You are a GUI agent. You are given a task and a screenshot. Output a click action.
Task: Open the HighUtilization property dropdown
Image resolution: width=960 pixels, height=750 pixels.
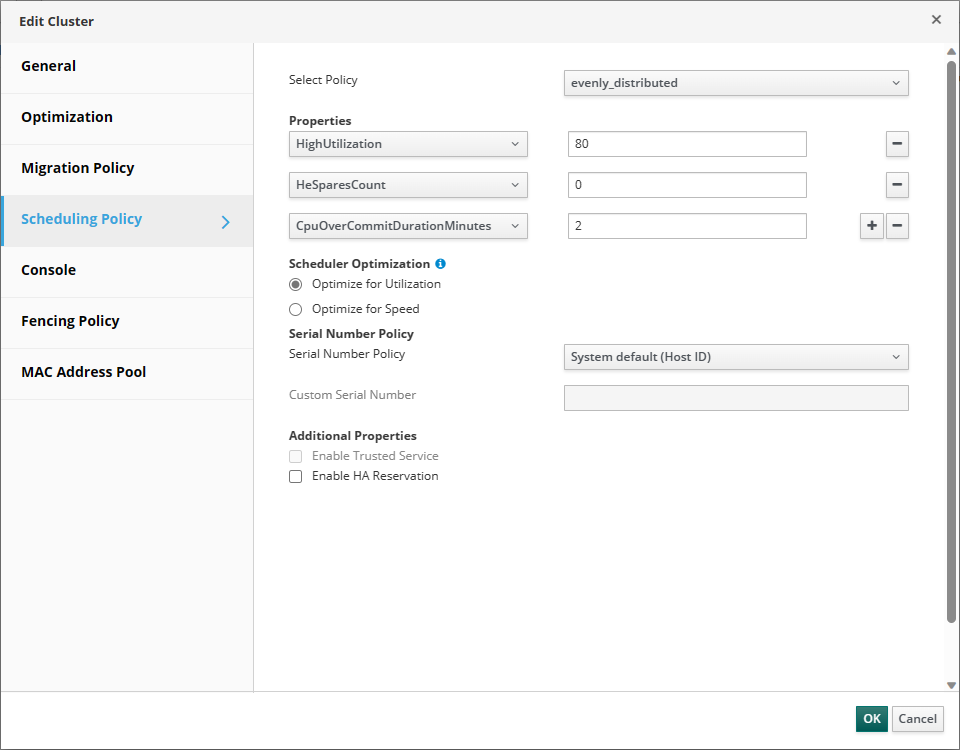[408, 144]
